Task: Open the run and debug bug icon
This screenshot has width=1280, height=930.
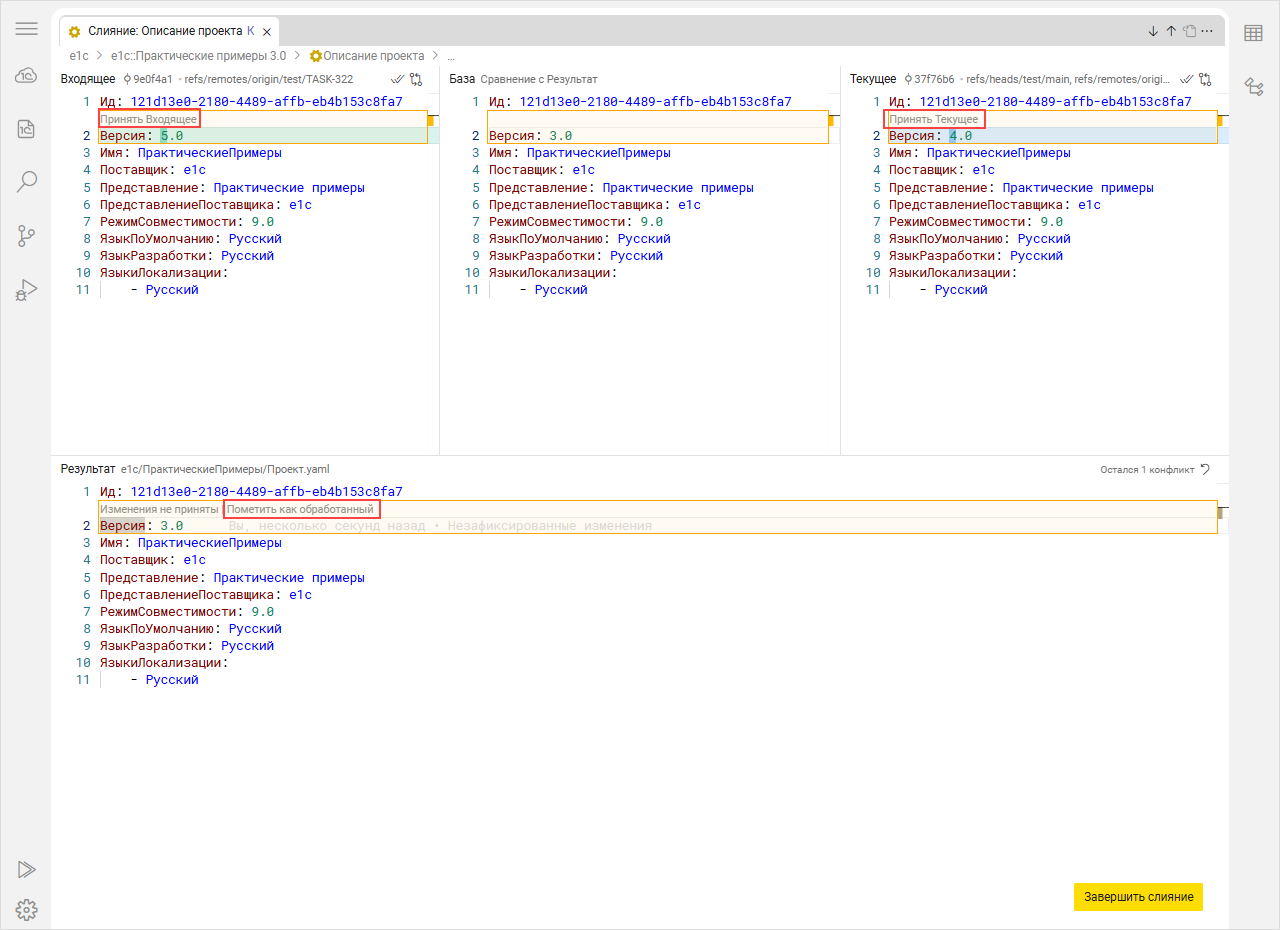Action: [x=27, y=290]
